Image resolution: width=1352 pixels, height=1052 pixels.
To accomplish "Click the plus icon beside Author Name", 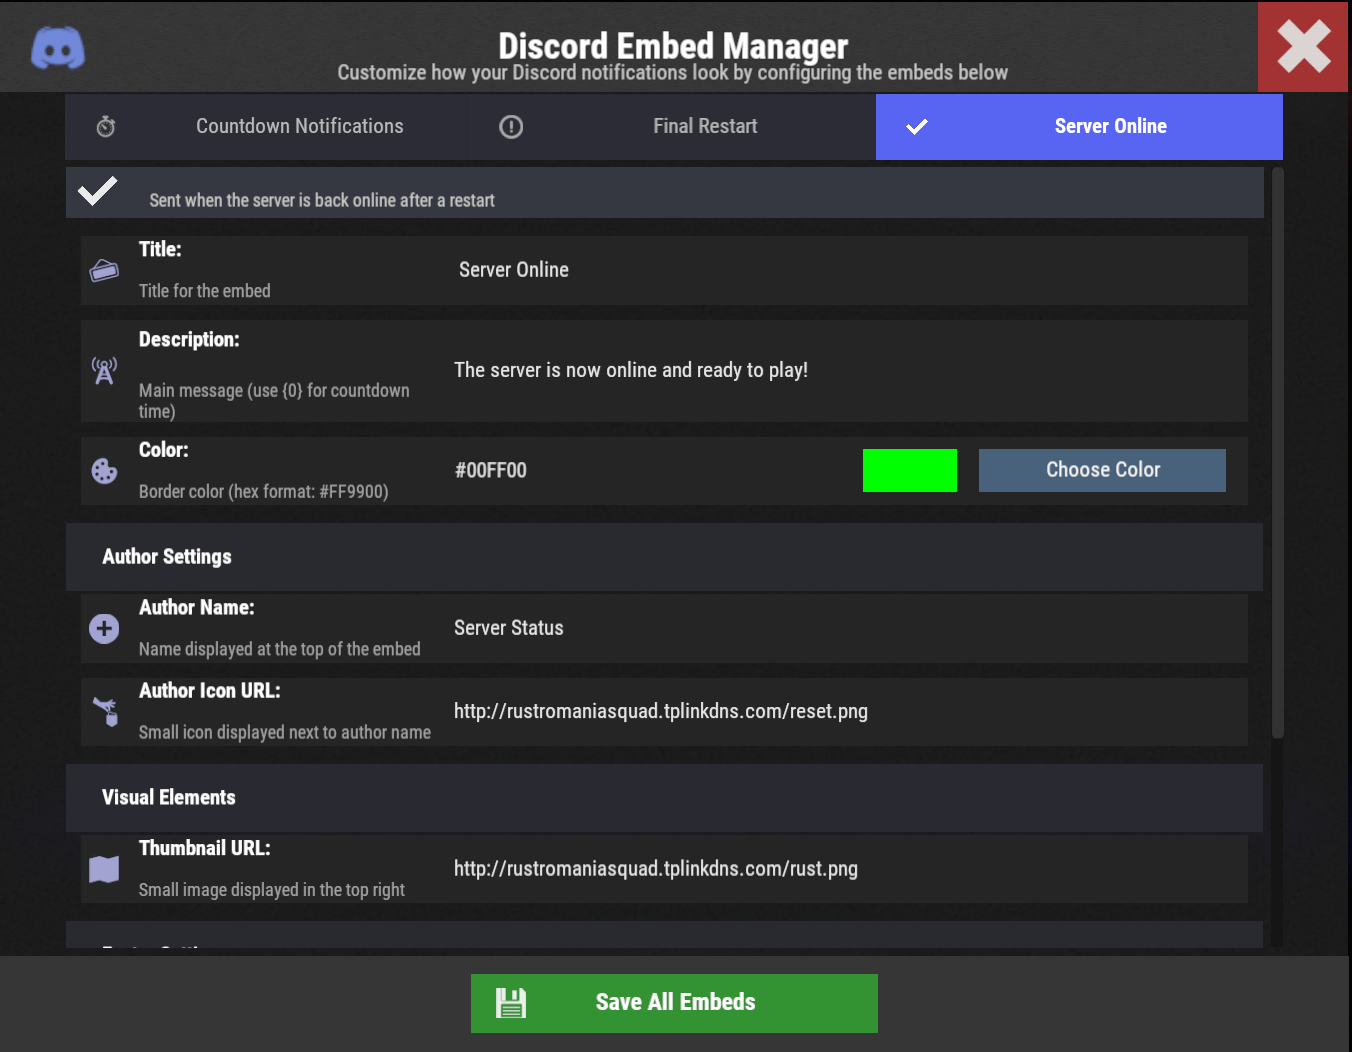I will (104, 628).
